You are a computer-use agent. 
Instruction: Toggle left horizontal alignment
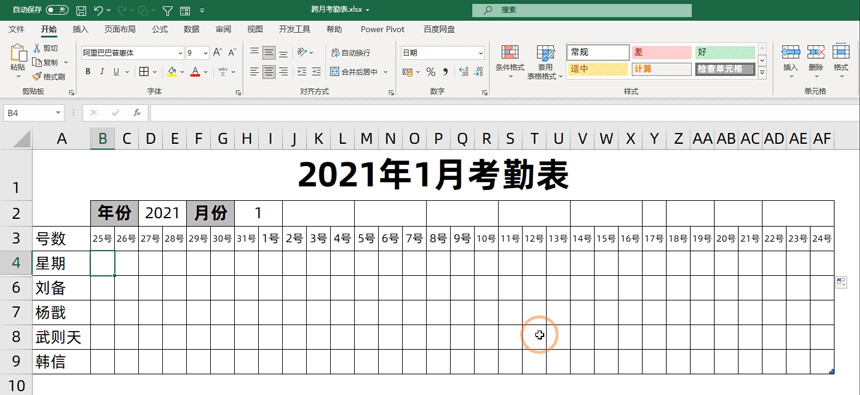tap(254, 71)
